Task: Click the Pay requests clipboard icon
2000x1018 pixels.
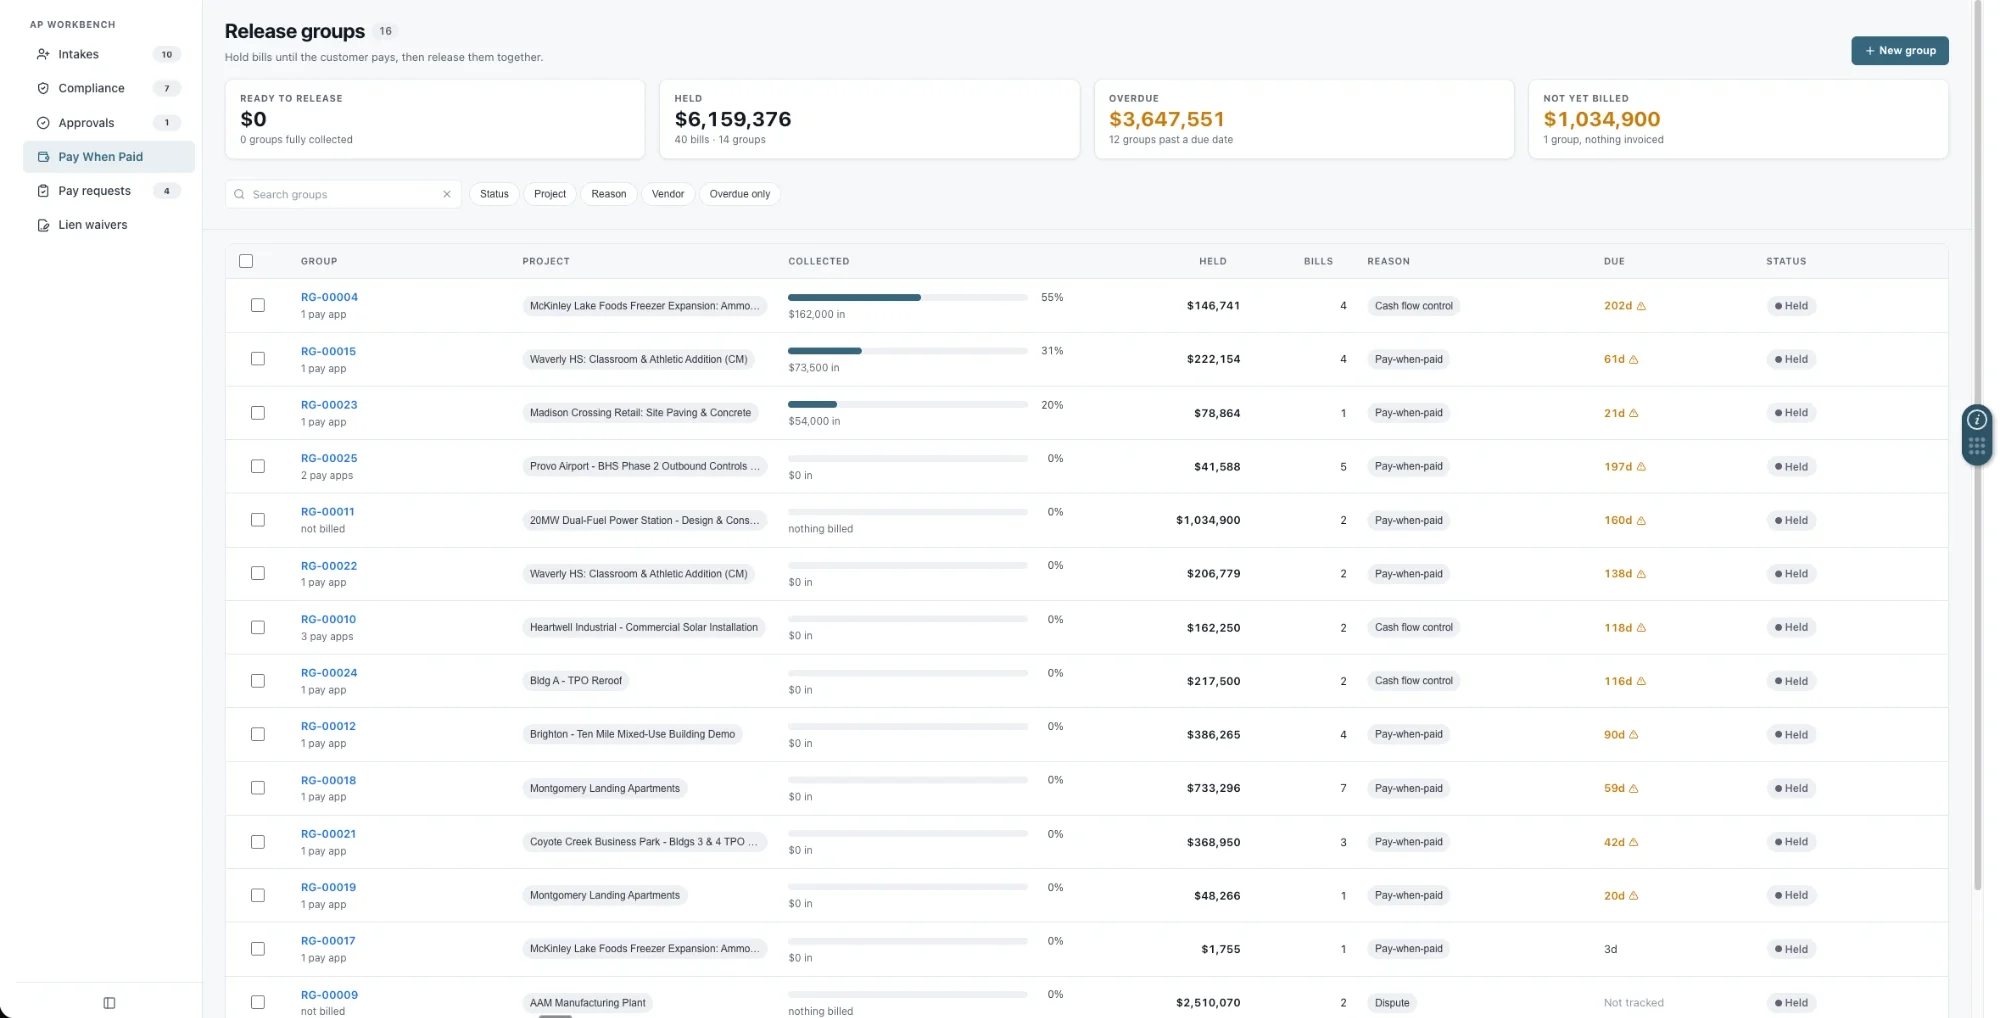Action: (43, 191)
